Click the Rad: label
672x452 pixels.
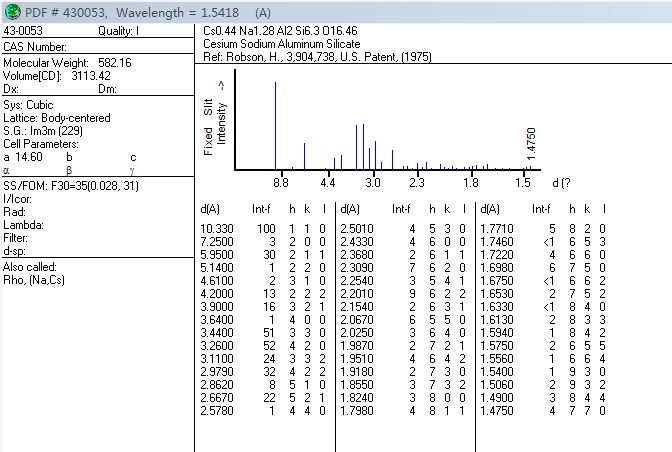pos(15,212)
